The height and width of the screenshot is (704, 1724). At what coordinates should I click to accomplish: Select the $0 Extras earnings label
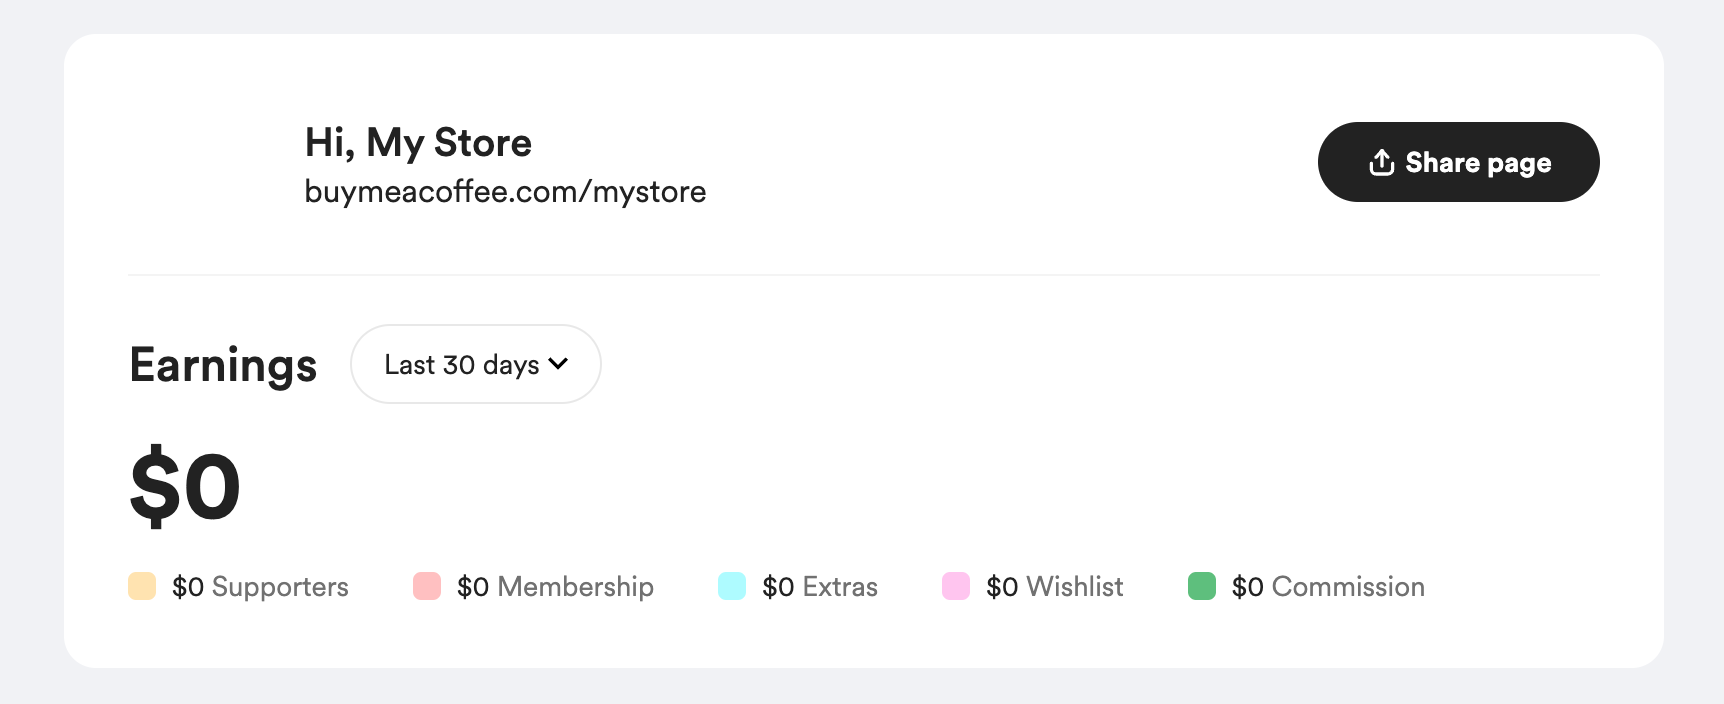820,587
